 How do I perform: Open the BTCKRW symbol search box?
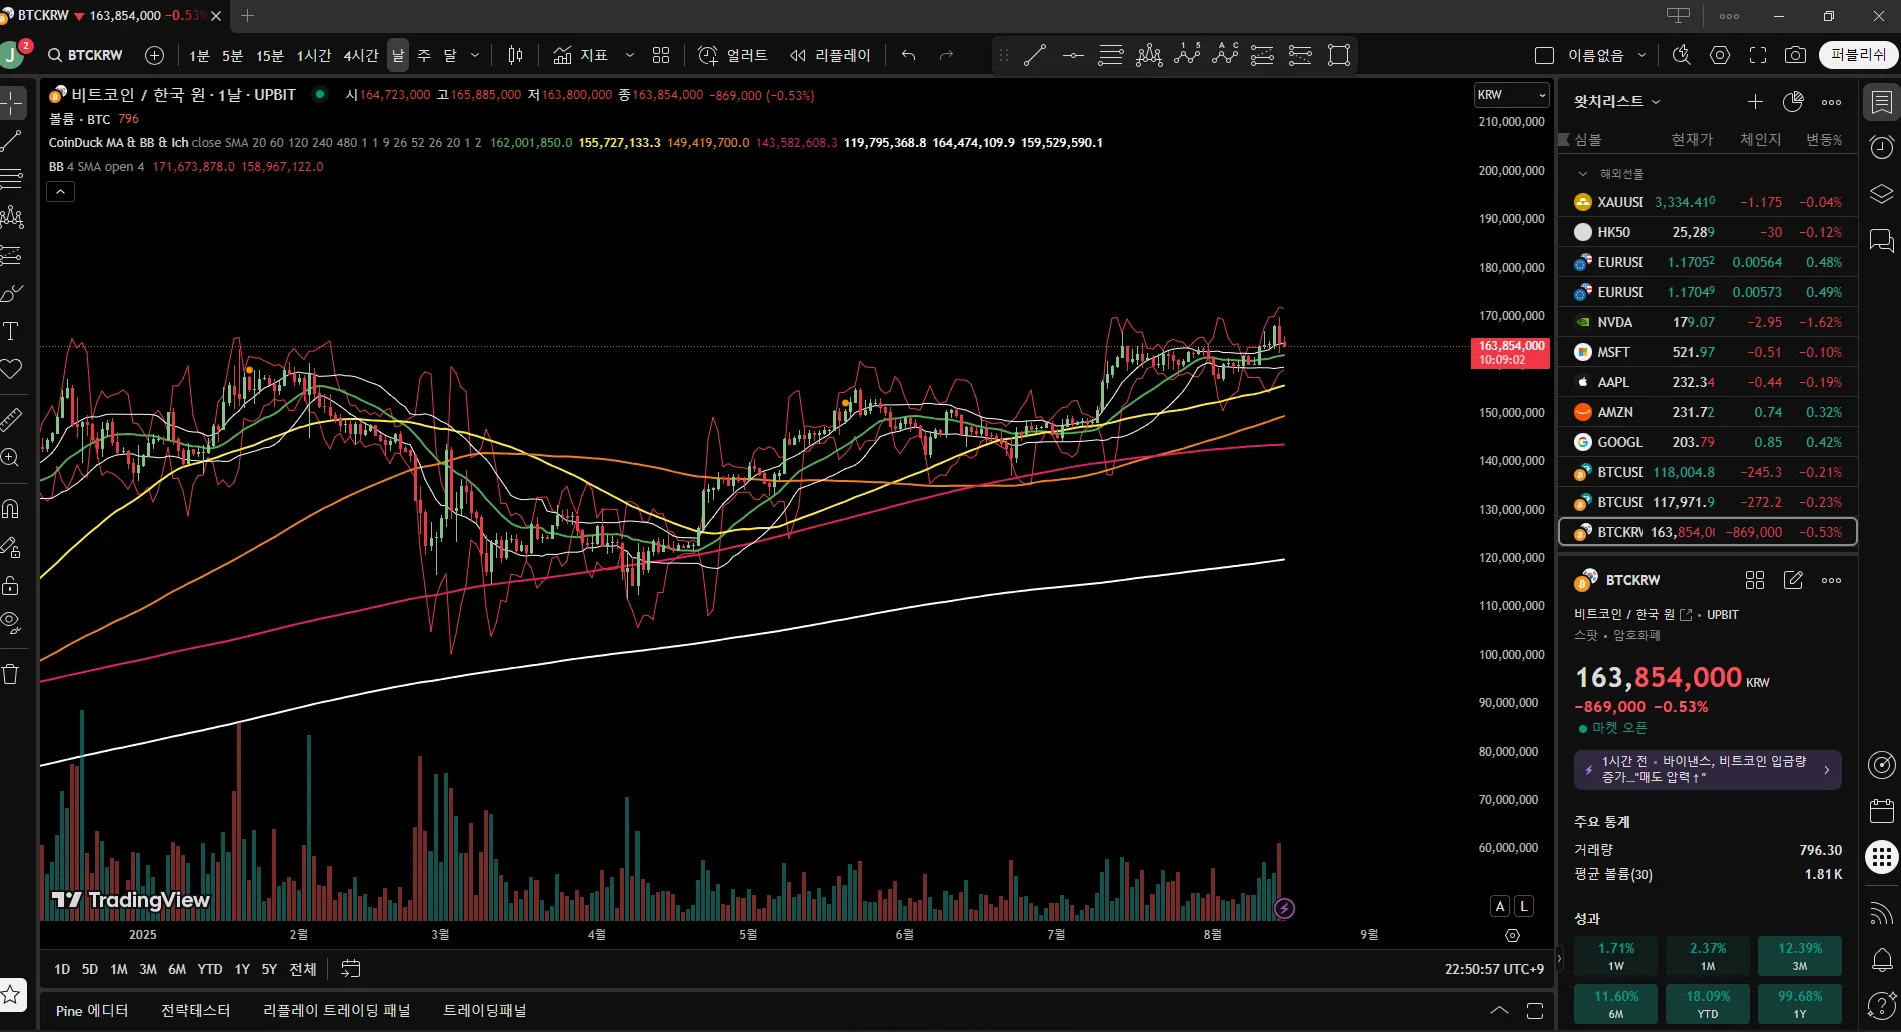[x=85, y=55]
